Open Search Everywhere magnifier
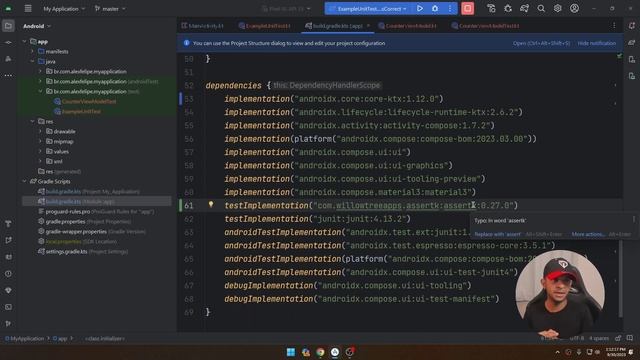The width and height of the screenshot is (640, 360). pyautogui.click(x=541, y=9)
